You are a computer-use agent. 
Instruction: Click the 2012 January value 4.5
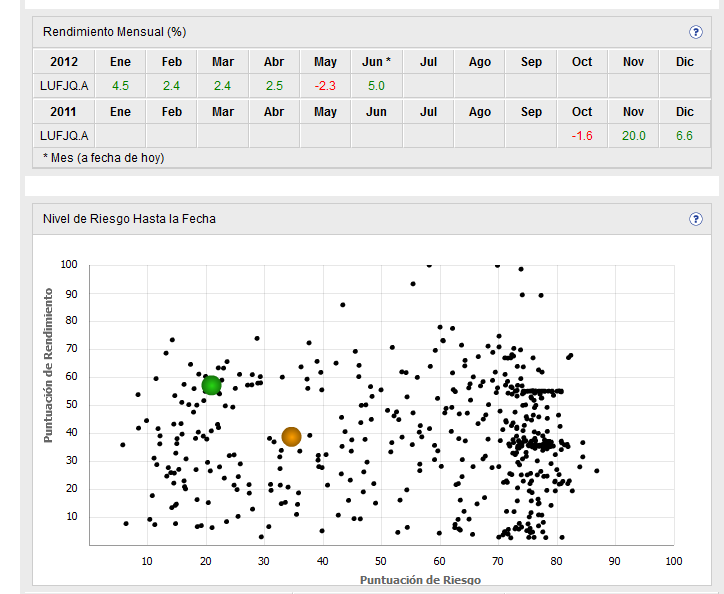[x=120, y=86]
